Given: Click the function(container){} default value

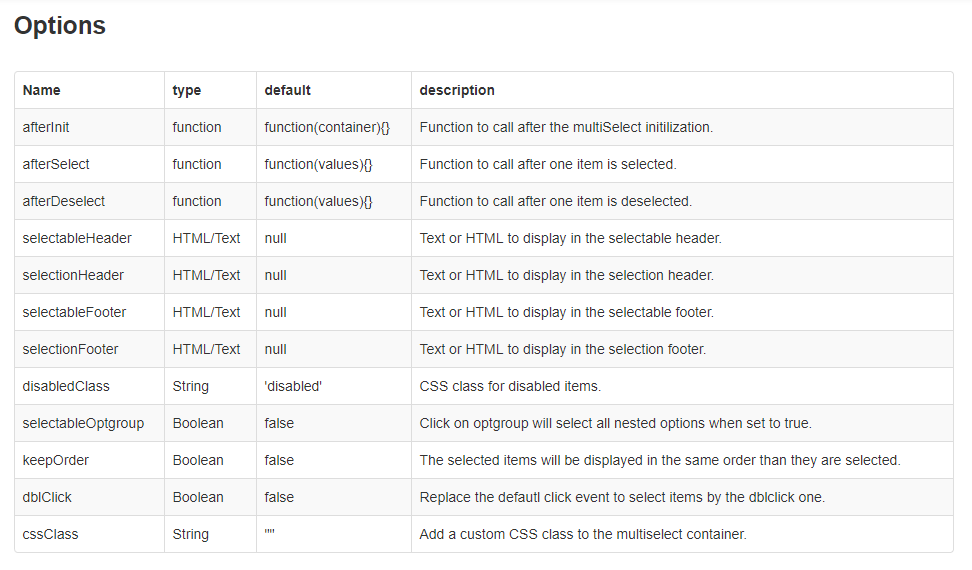Looking at the screenshot, I should click(327, 128).
